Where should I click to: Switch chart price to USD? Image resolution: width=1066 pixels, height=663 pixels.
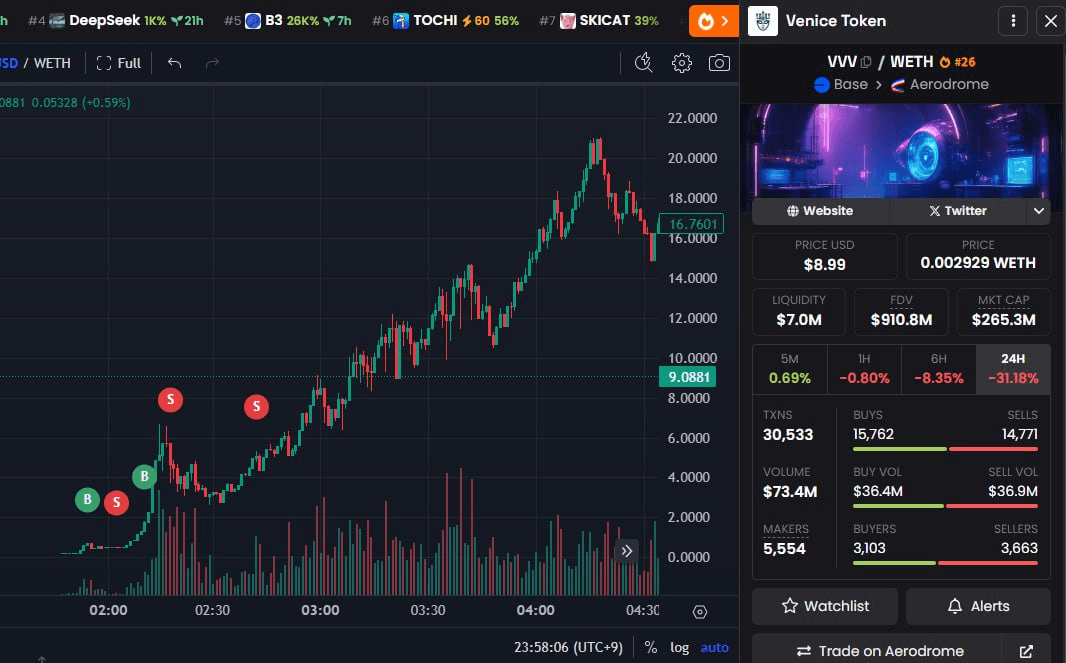(x=9, y=63)
